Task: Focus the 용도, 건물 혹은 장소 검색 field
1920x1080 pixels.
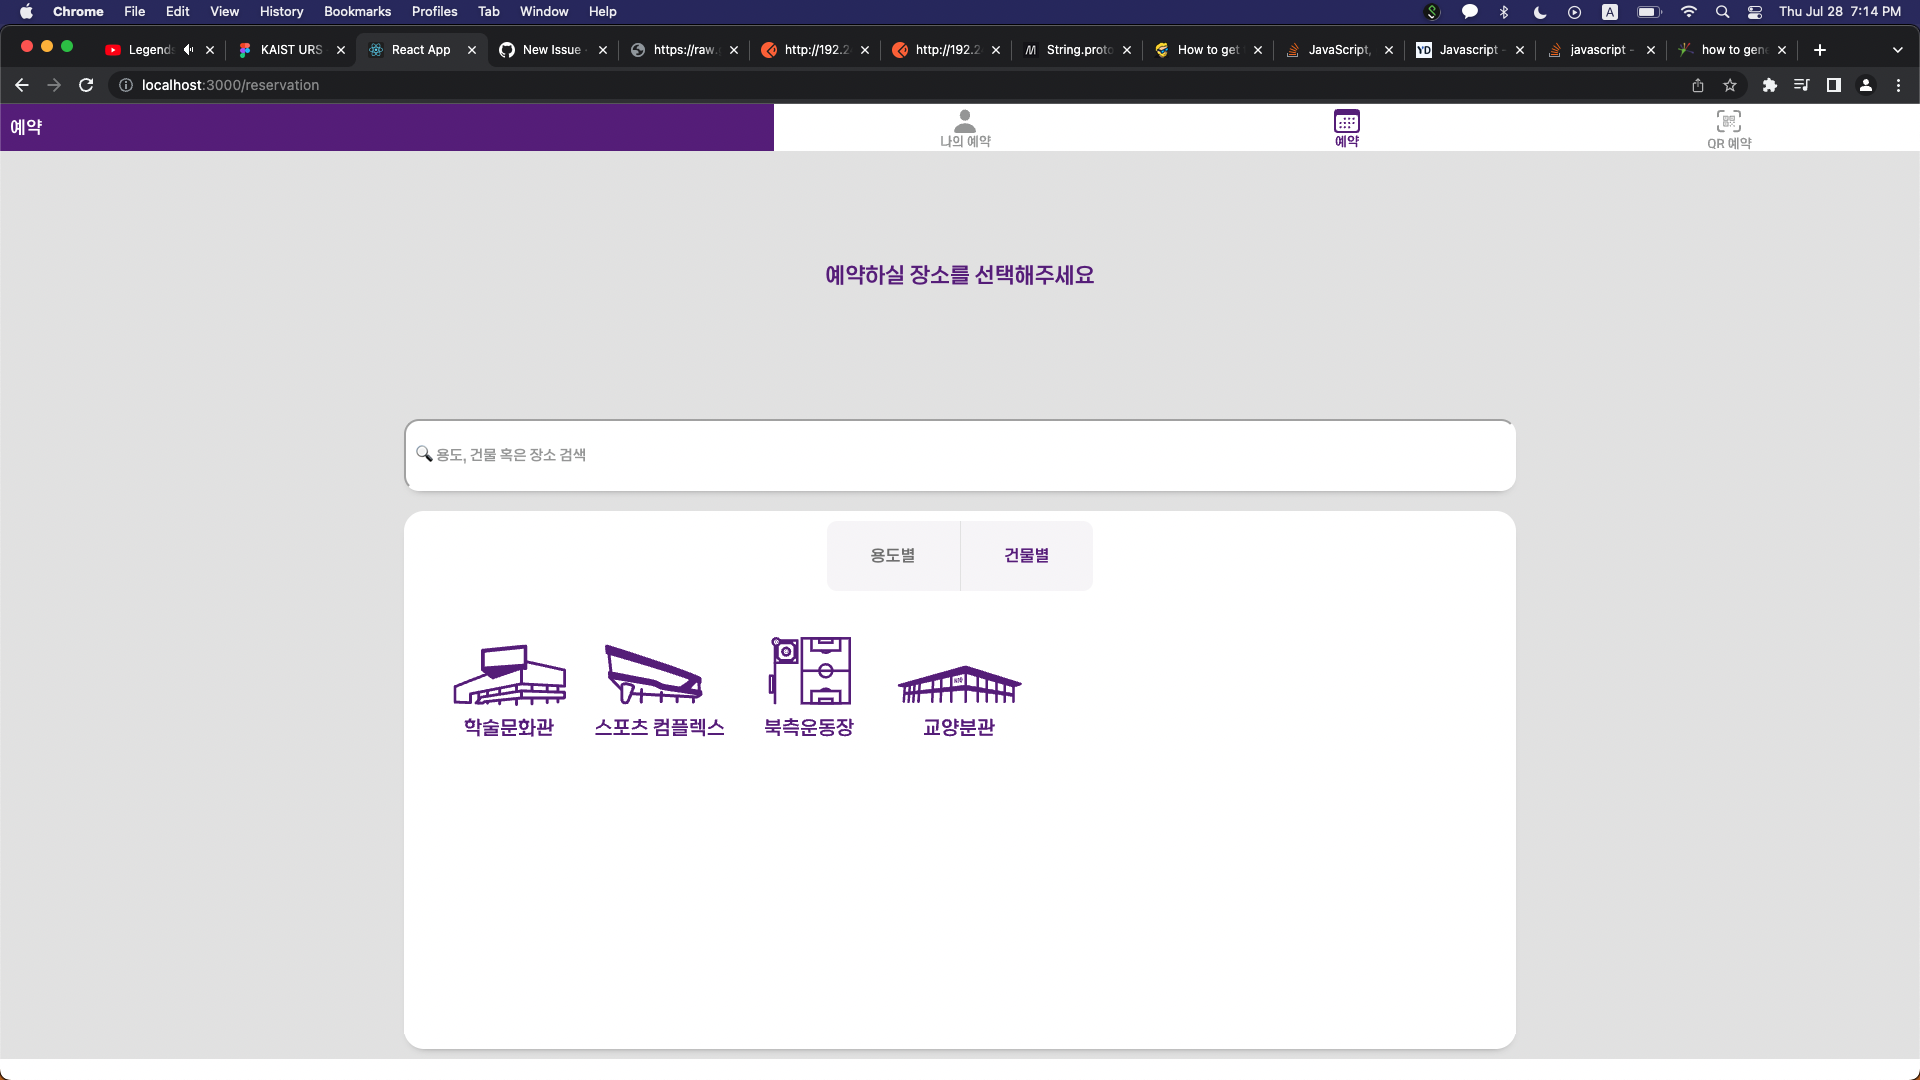Action: (x=960, y=455)
